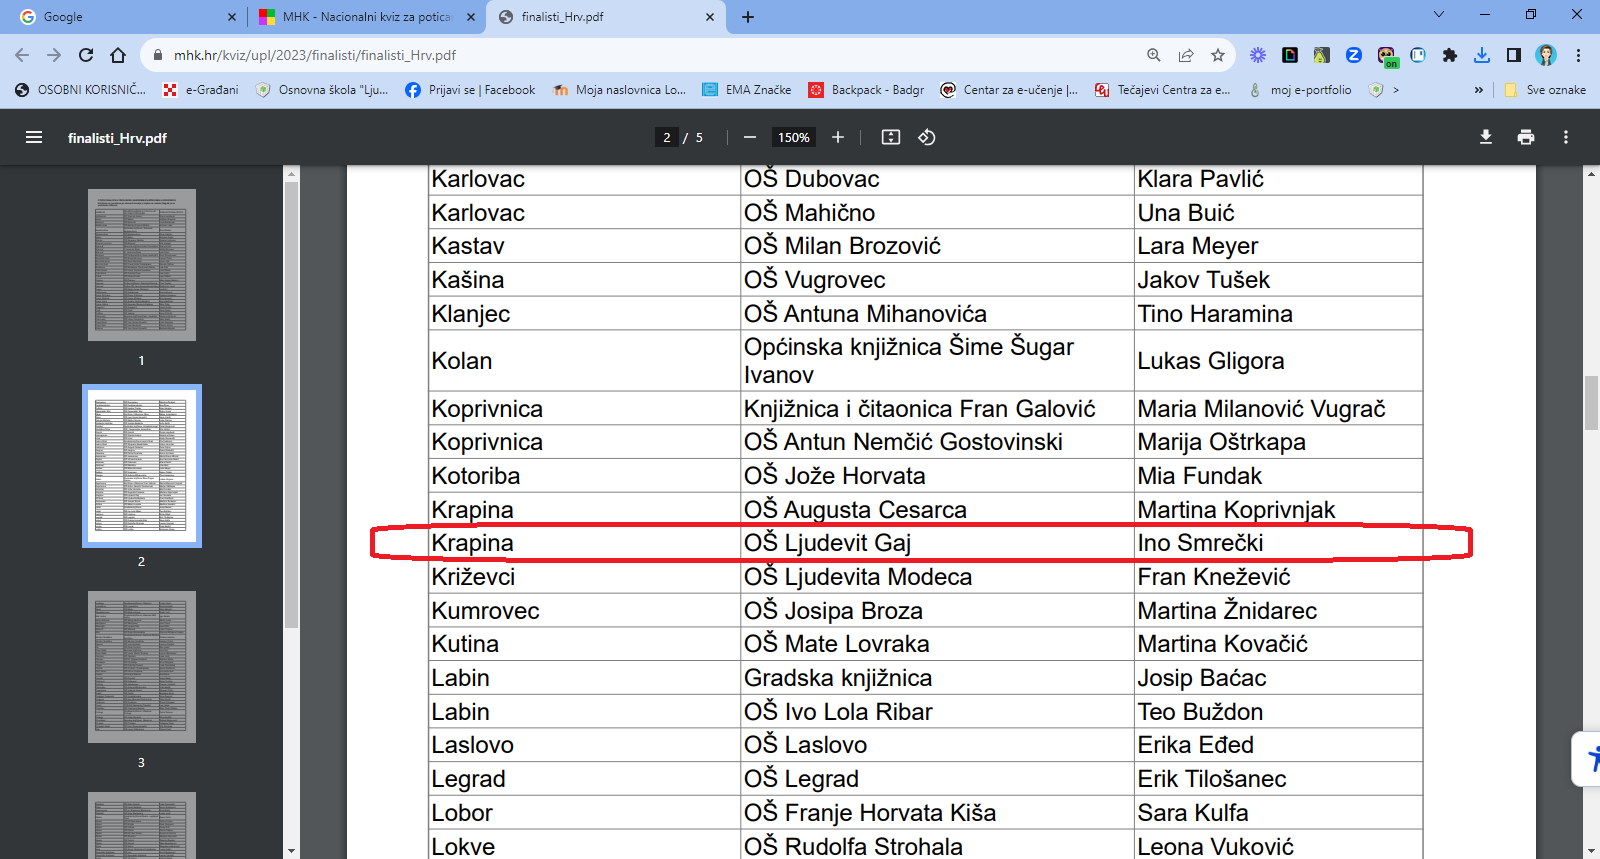Expand the hidden bookmarks overflow chevron
The image size is (1600, 859).
tap(1478, 90)
